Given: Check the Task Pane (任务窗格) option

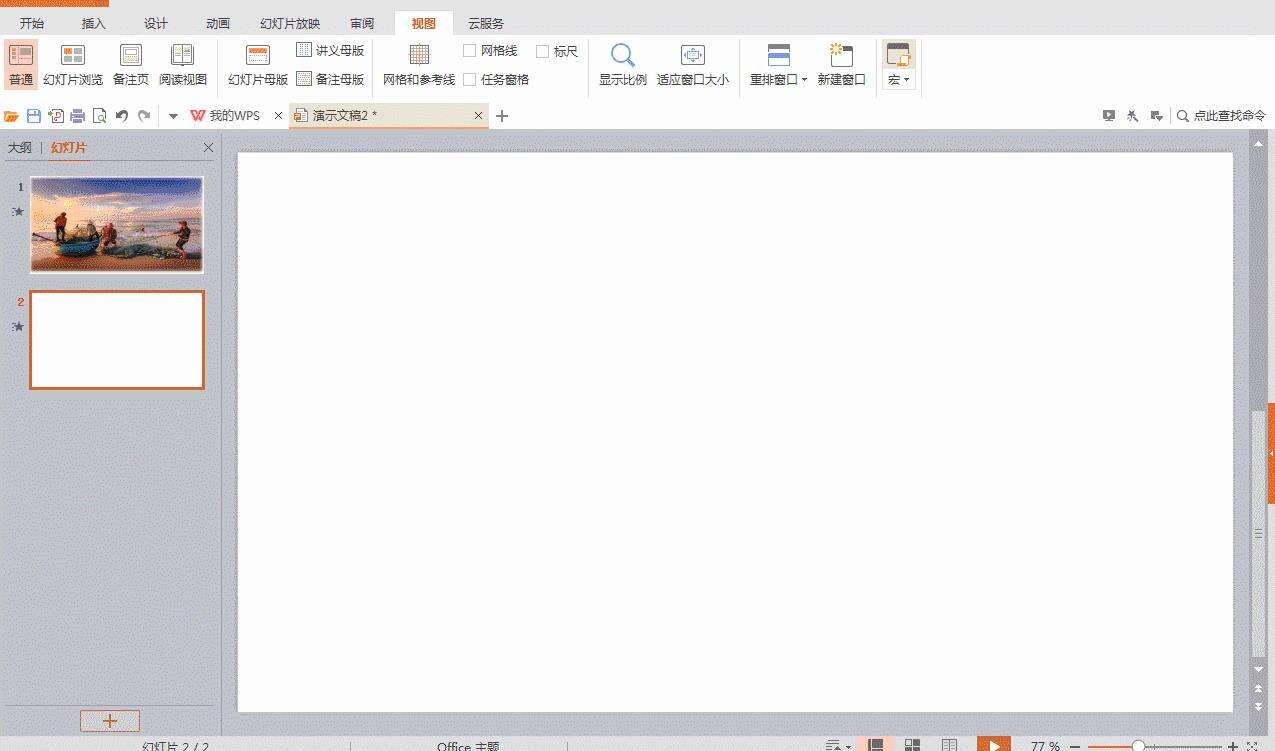Looking at the screenshot, I should [x=471, y=79].
